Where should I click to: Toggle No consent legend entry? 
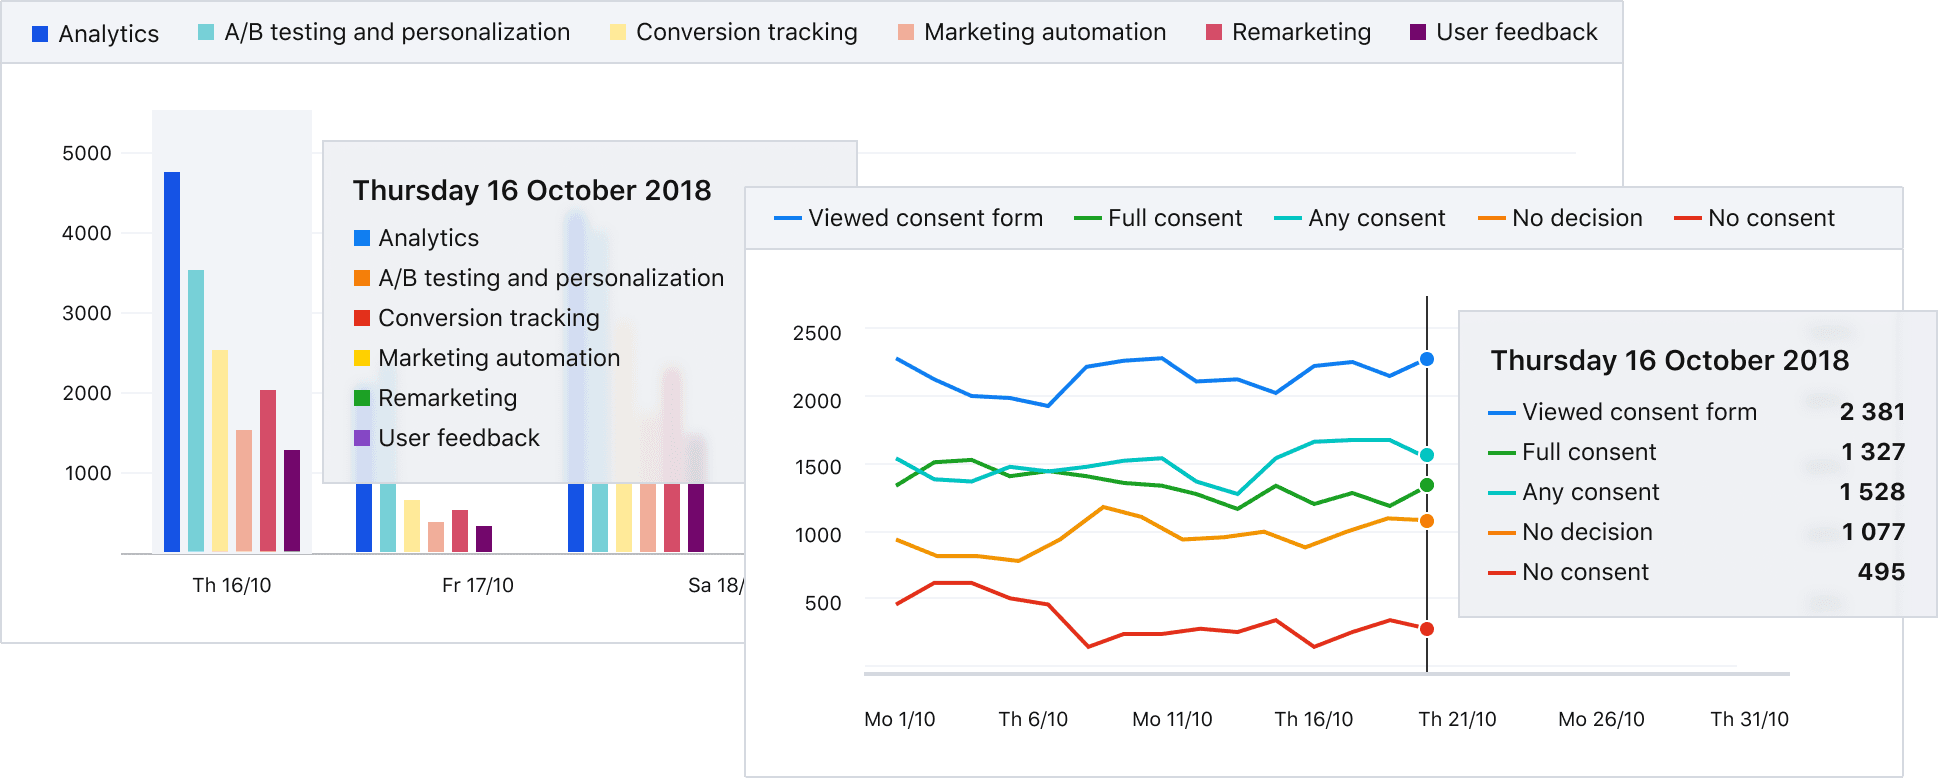click(1755, 218)
